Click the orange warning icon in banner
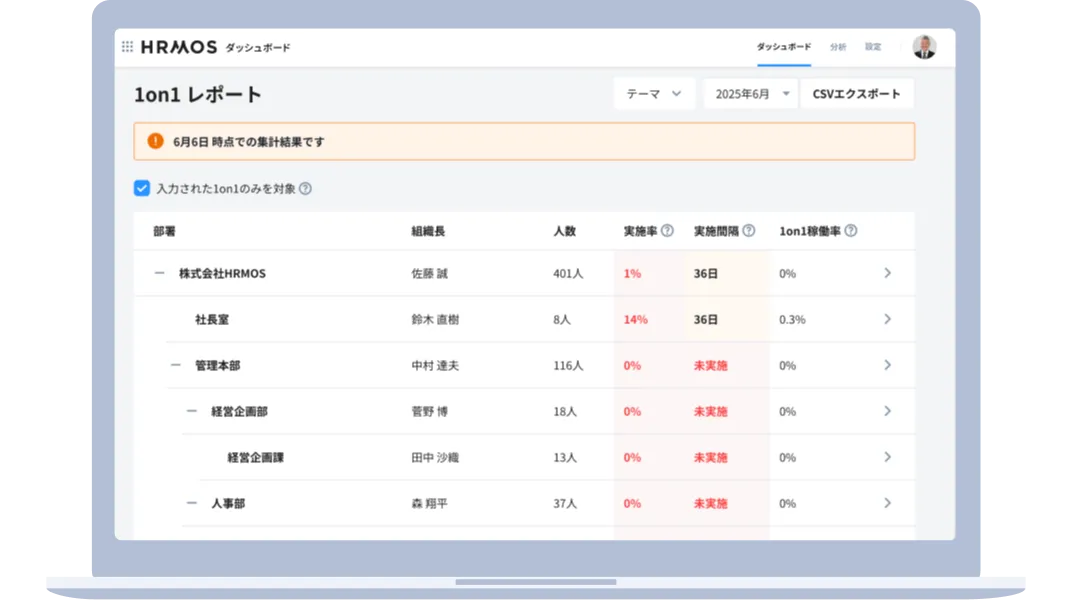The height and width of the screenshot is (603, 1072). 155,141
